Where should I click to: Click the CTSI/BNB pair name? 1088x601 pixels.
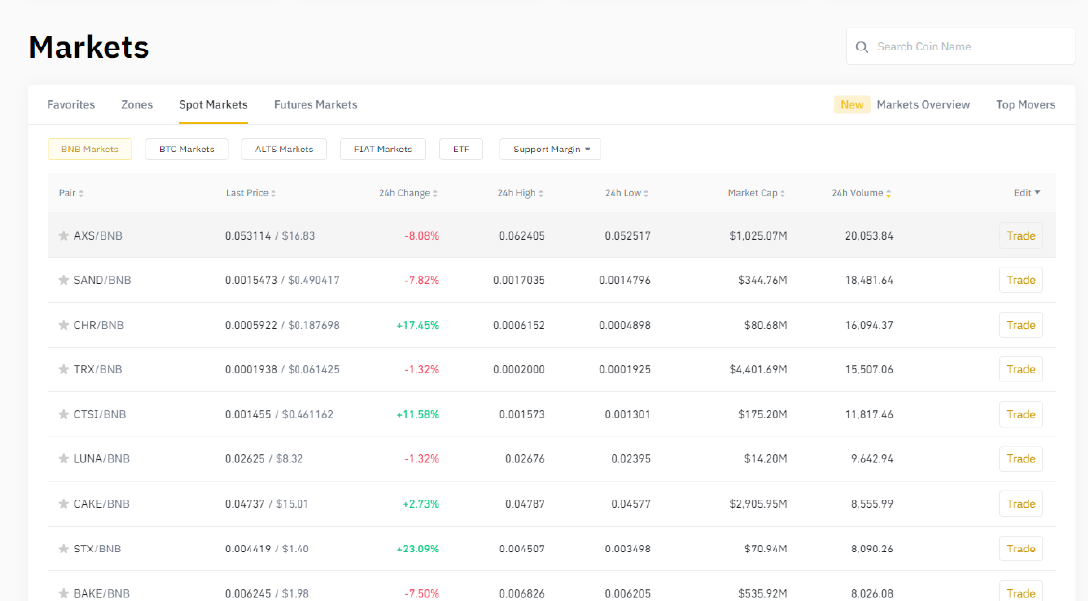pyautogui.click(x=100, y=414)
